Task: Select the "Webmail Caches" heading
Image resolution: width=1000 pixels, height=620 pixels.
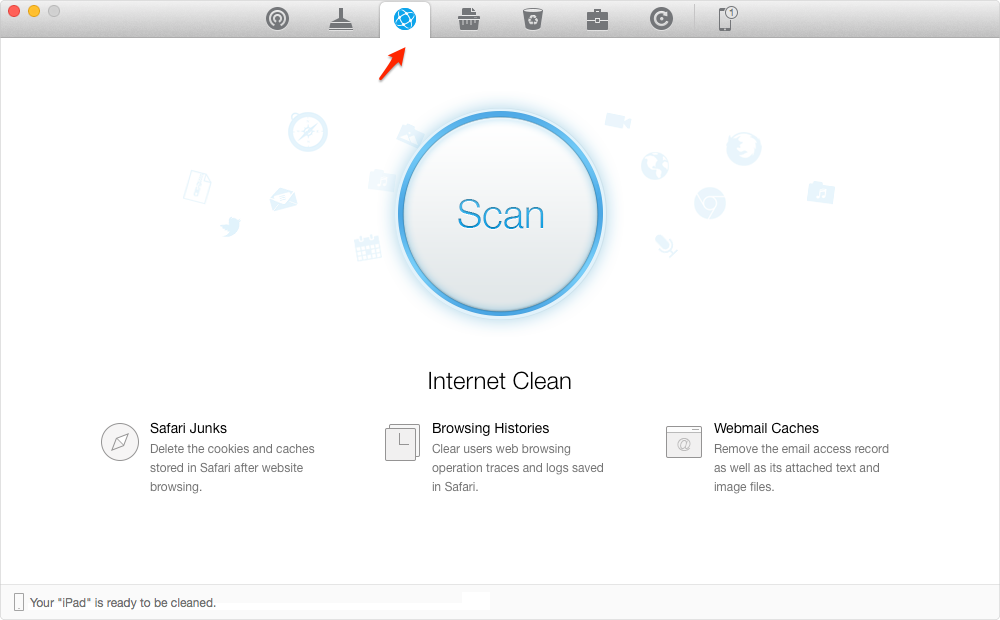Action: (x=766, y=428)
